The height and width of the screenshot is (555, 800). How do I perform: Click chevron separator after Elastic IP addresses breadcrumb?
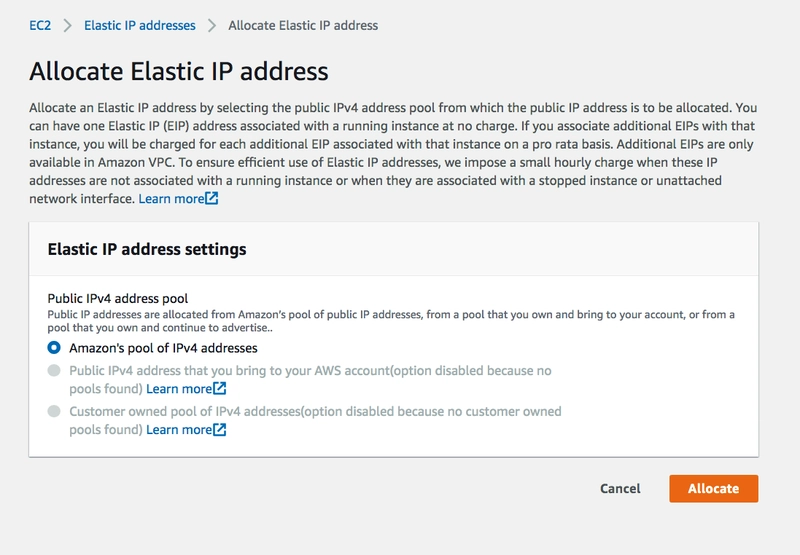click(x=212, y=26)
